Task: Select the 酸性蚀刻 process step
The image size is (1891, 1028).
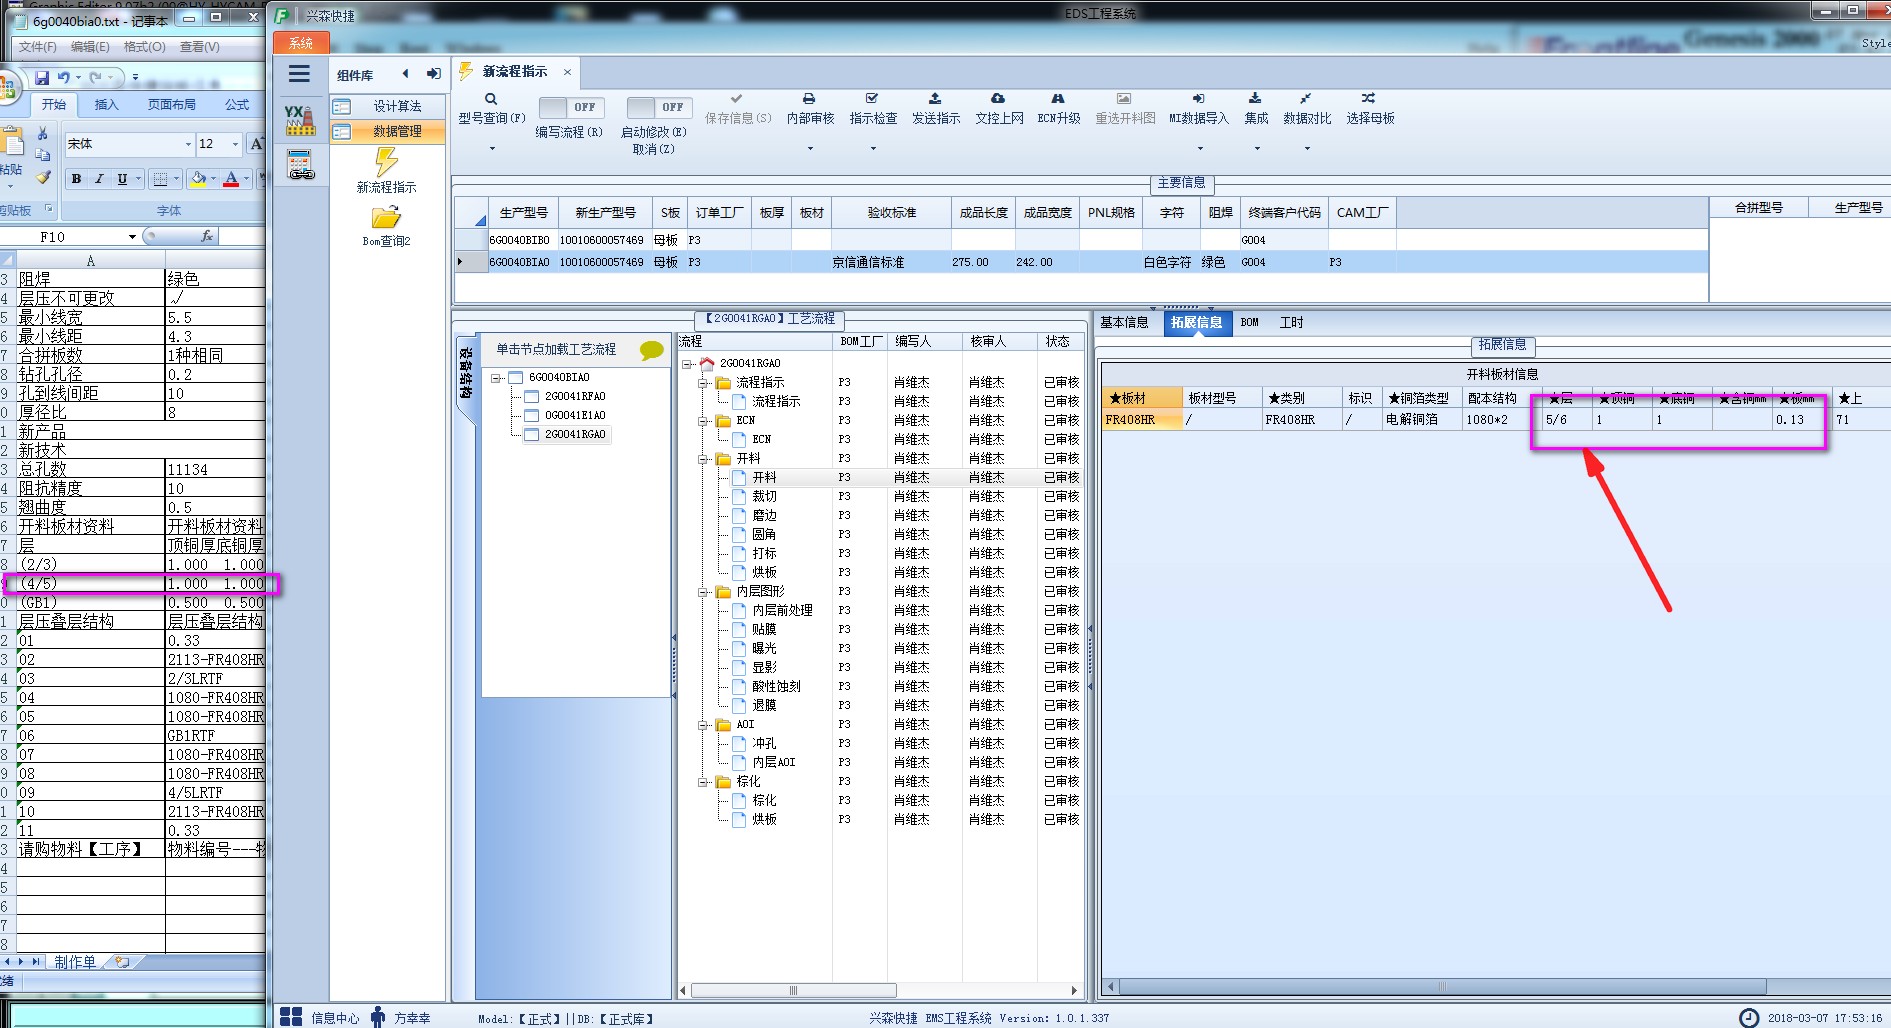Action: 776,687
